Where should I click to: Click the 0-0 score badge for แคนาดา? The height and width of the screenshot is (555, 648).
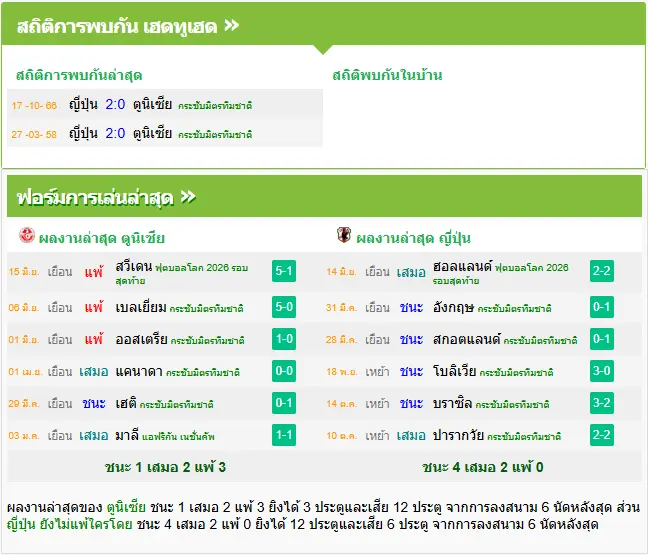click(x=284, y=371)
